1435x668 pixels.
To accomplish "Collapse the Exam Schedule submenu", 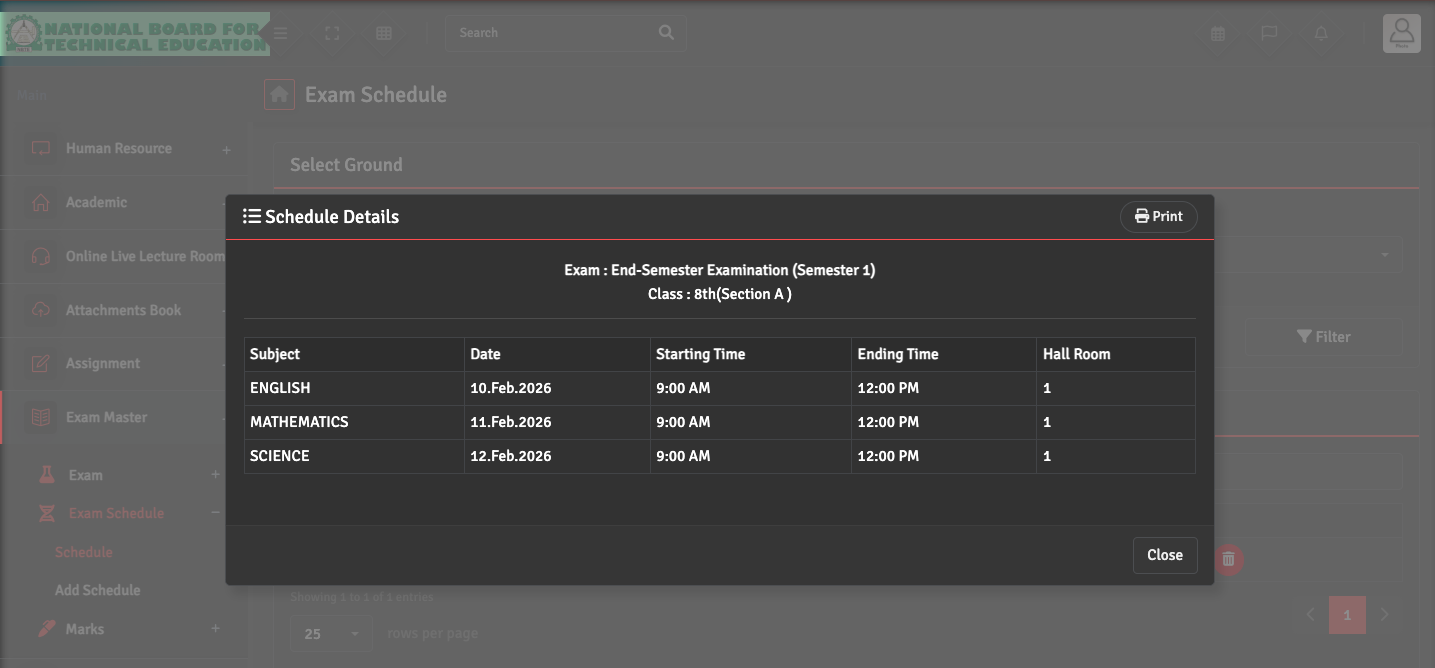I will (215, 513).
